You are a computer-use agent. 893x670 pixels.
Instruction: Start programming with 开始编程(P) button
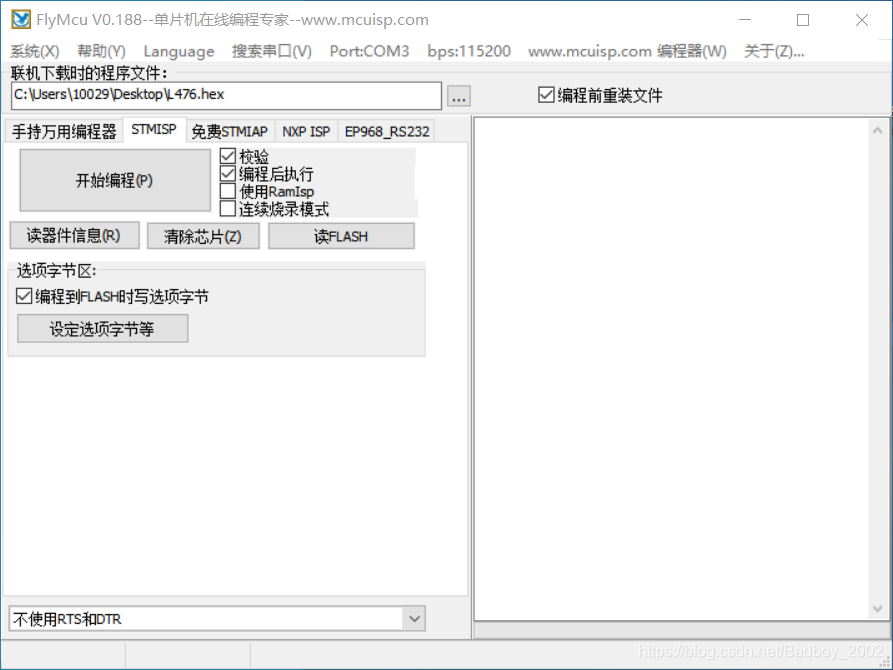[x=115, y=181]
